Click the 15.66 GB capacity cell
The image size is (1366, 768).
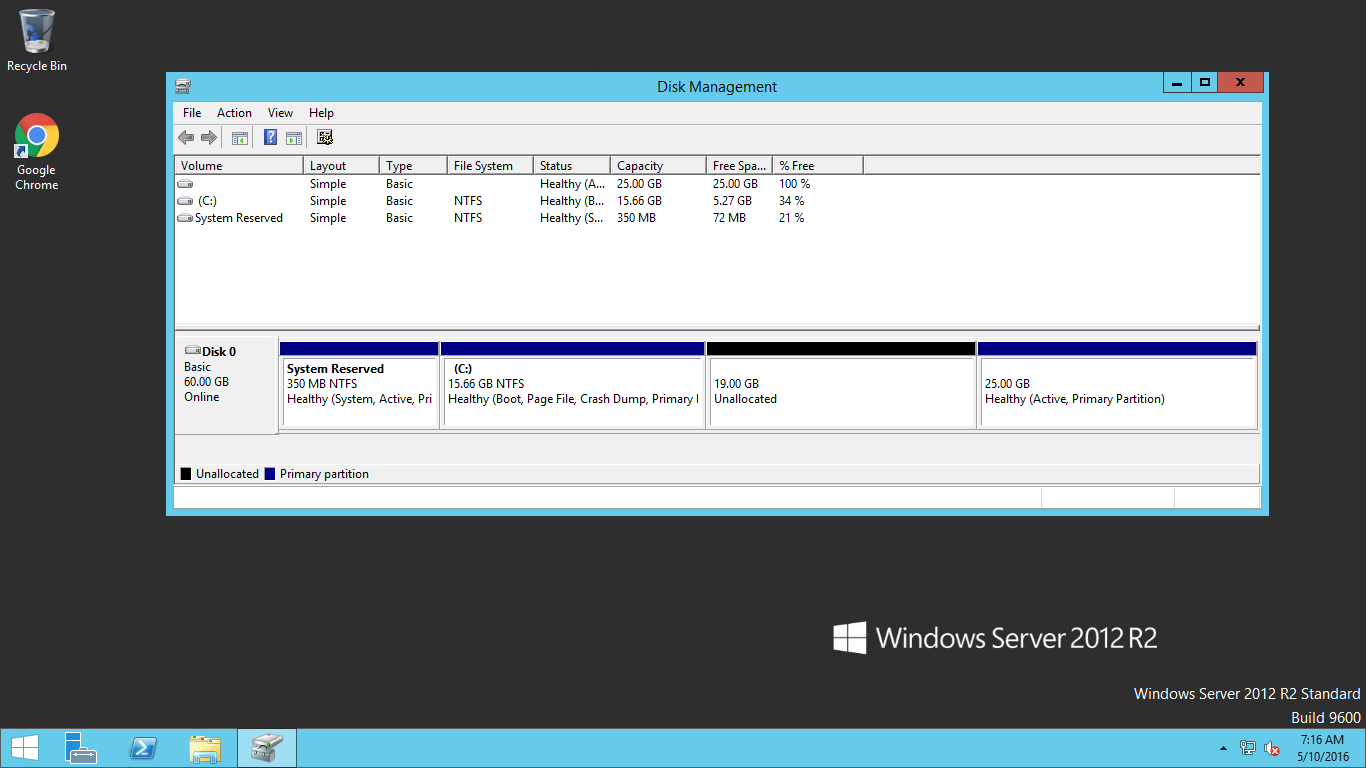[x=640, y=201]
